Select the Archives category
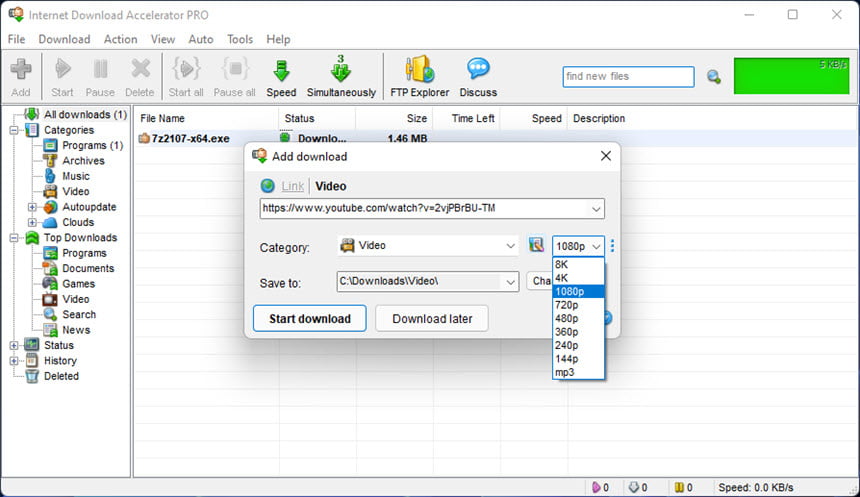Viewport: 860px width, 497px height. click(x=83, y=161)
